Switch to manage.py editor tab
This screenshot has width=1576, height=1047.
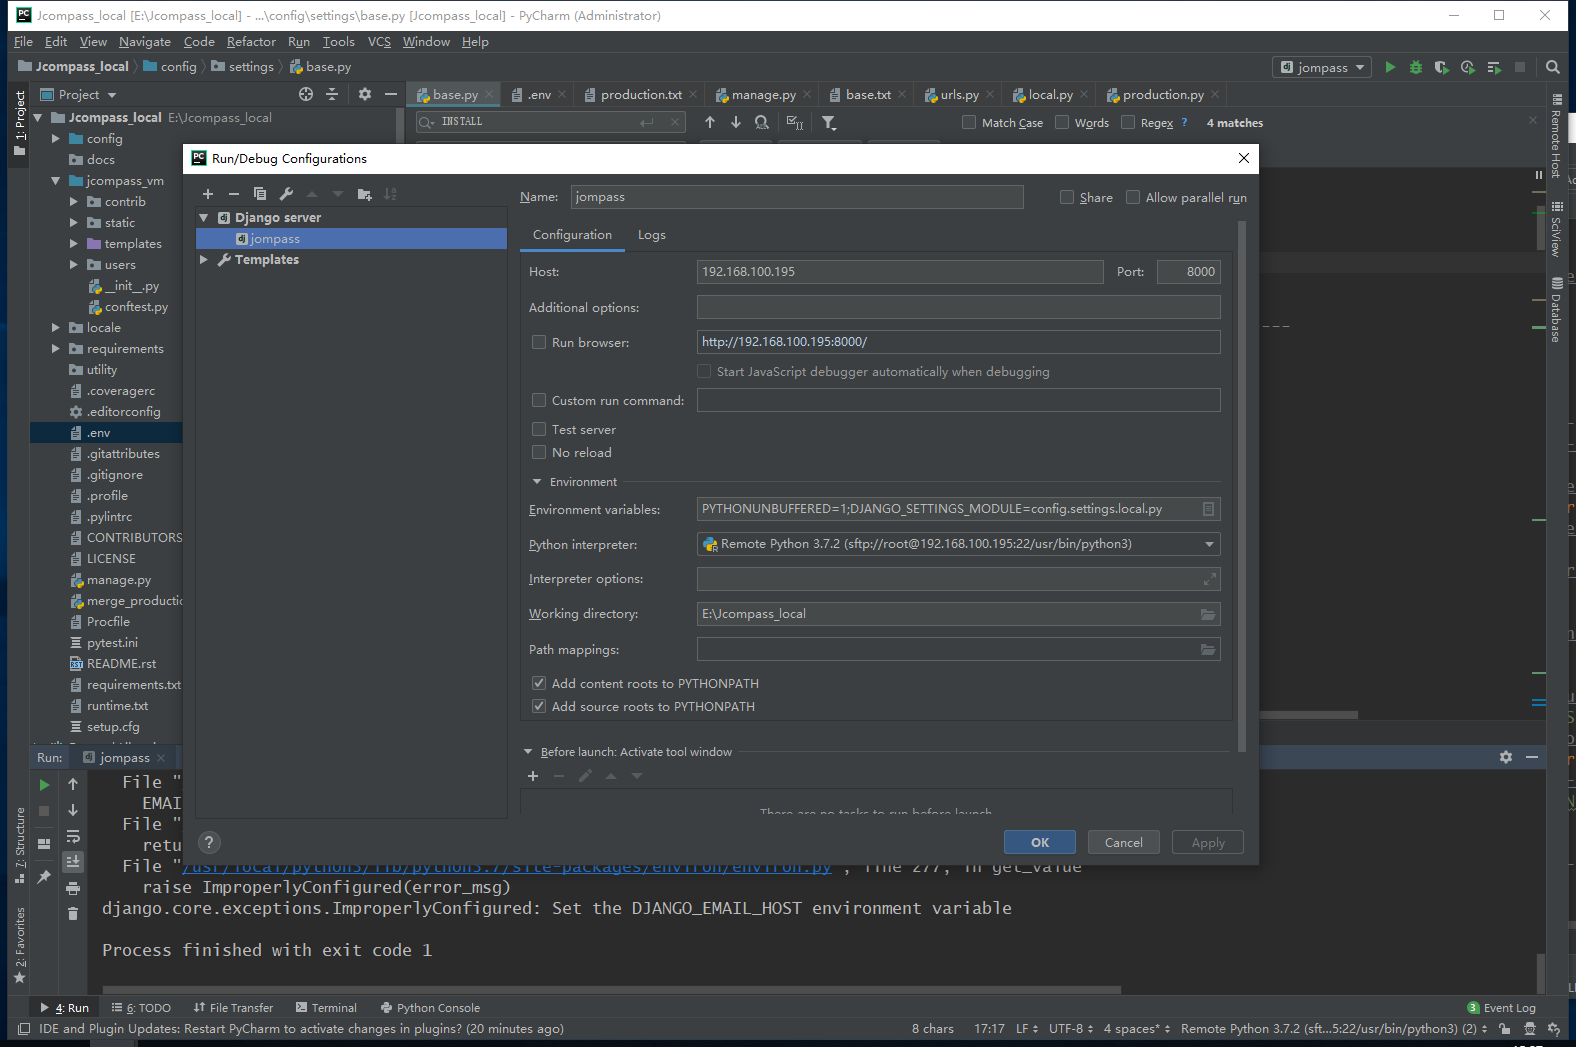tap(764, 94)
